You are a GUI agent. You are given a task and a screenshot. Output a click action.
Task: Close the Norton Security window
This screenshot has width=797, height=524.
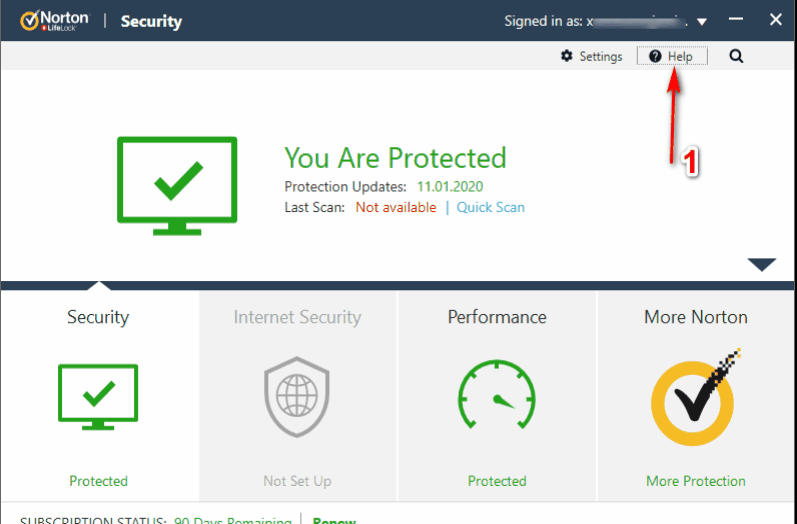[775, 20]
